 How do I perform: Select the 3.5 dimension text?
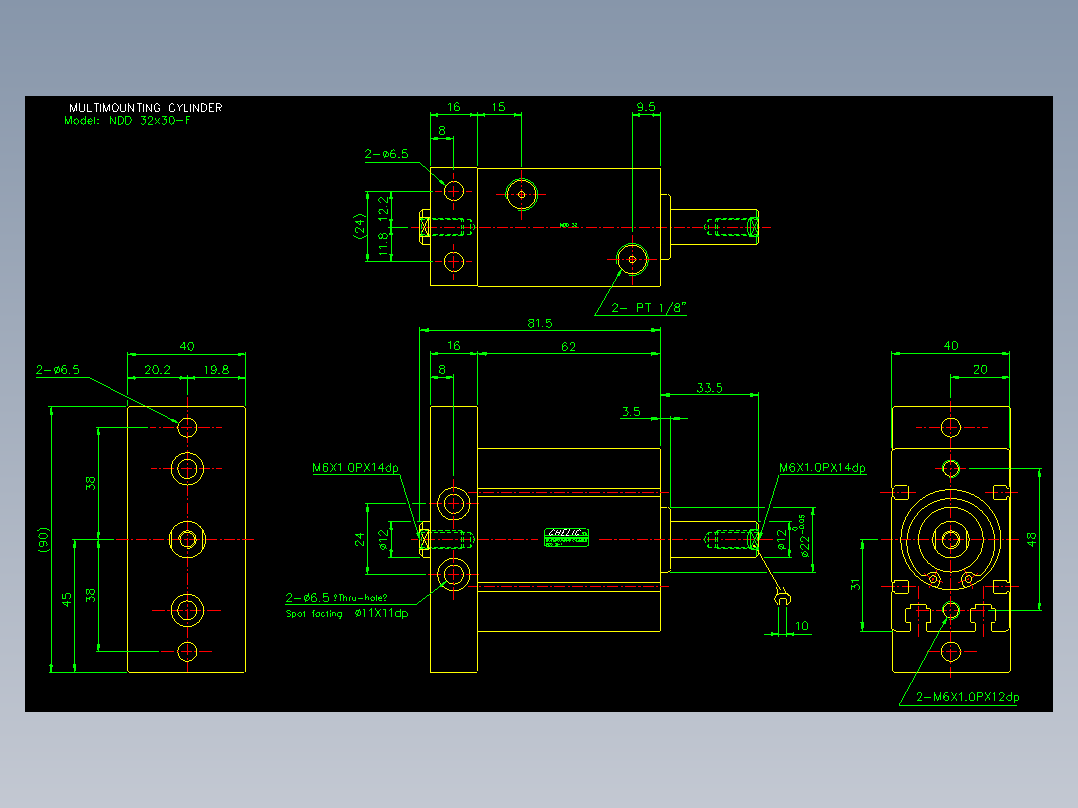tap(631, 411)
